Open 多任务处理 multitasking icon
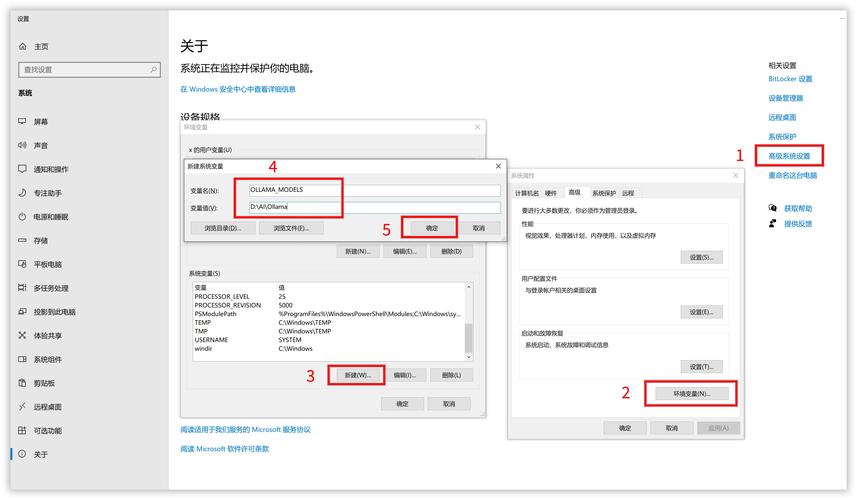 coord(22,288)
